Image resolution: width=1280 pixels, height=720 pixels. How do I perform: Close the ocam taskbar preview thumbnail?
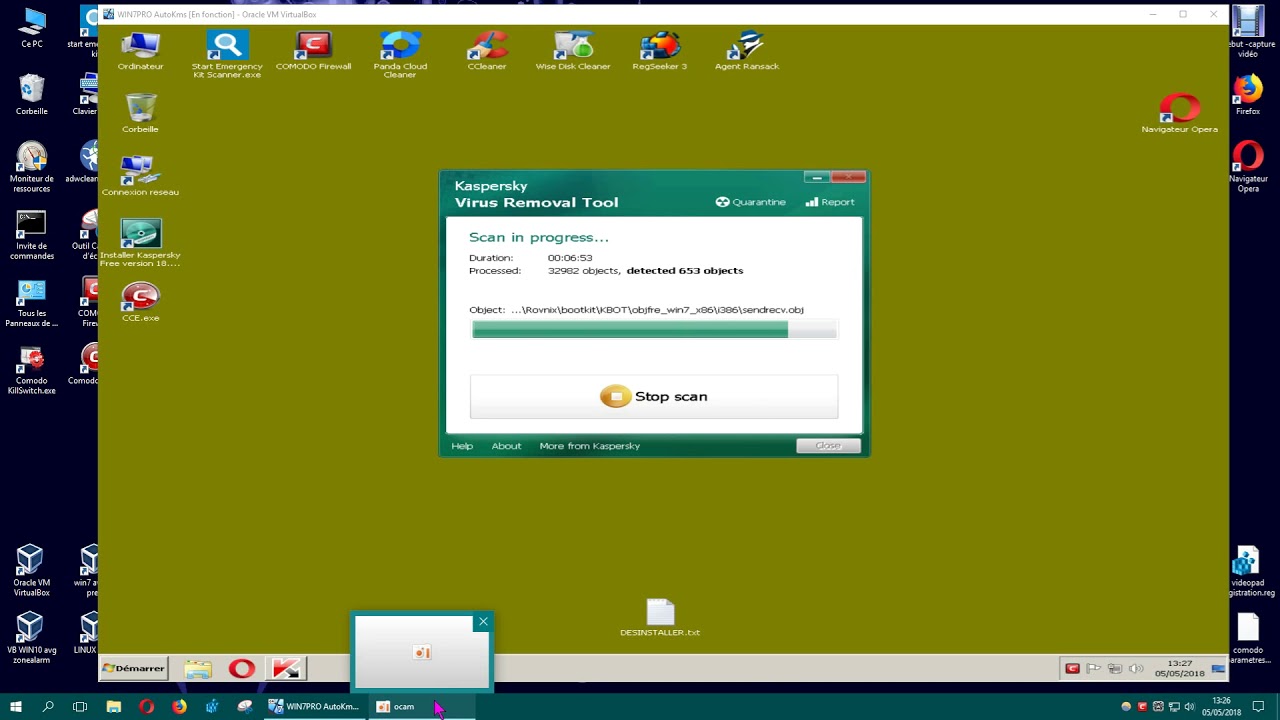click(x=483, y=622)
